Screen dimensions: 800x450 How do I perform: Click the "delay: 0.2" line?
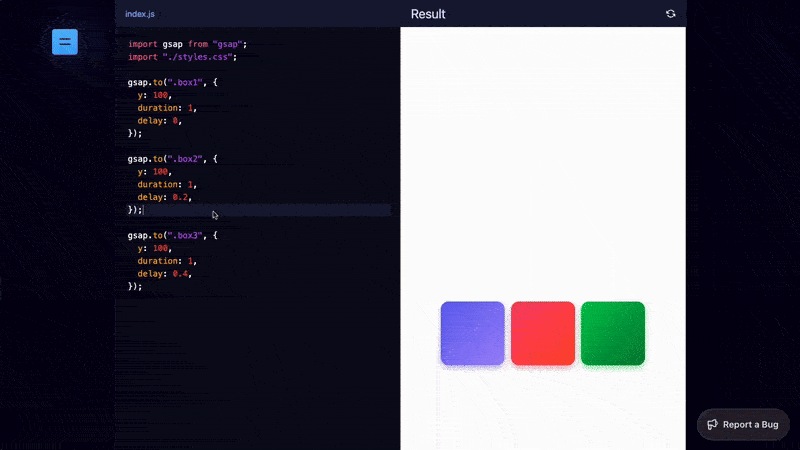click(164, 197)
